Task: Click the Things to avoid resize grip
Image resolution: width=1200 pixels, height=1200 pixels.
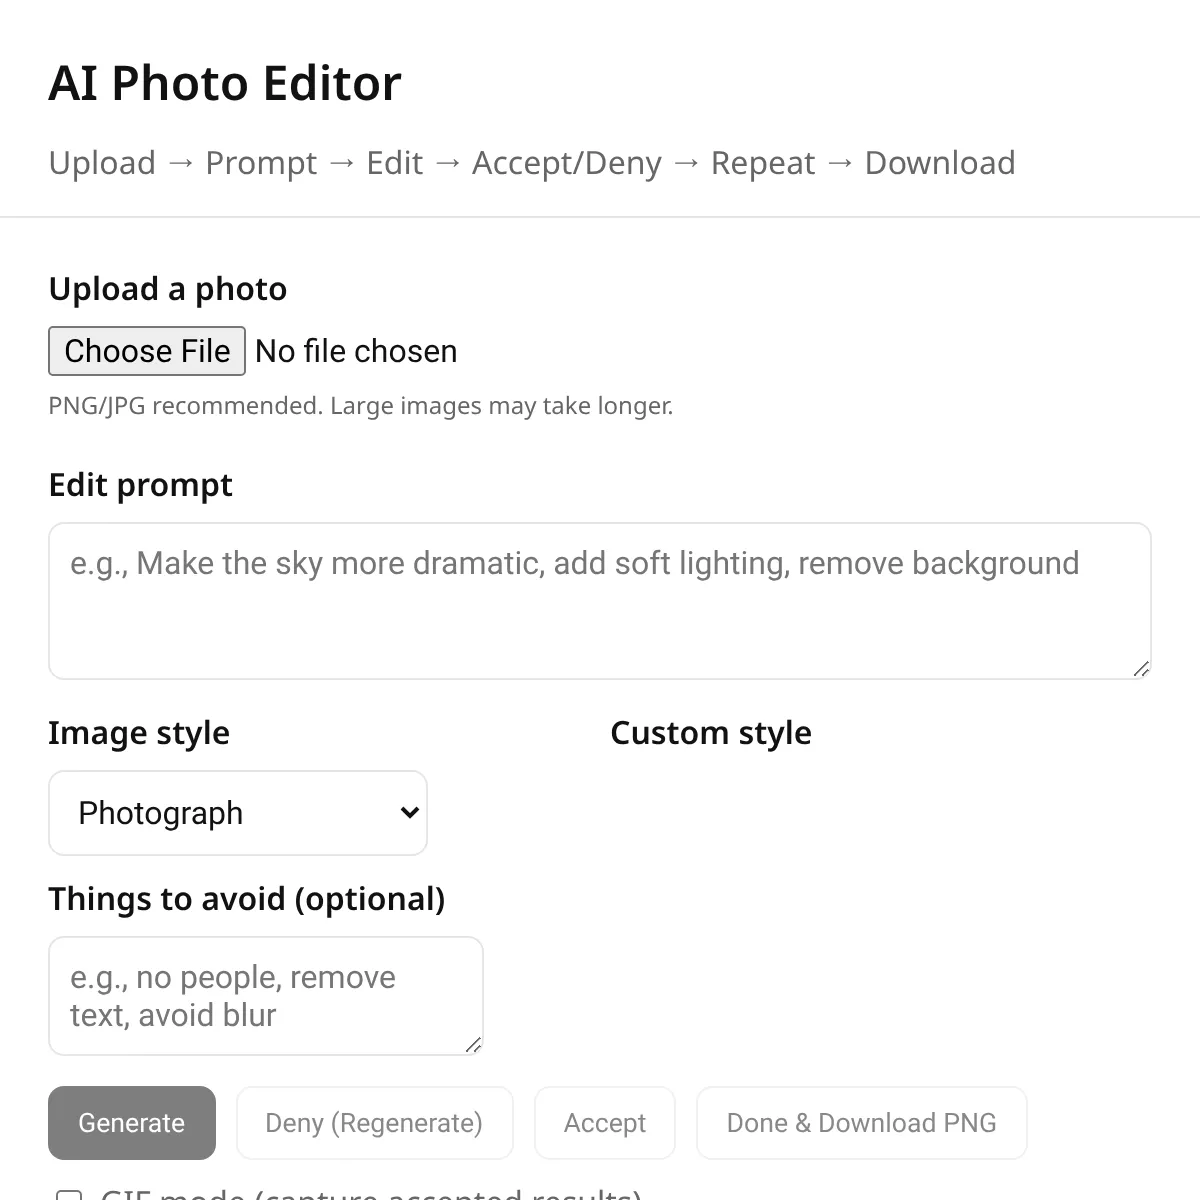Action: [473, 1045]
